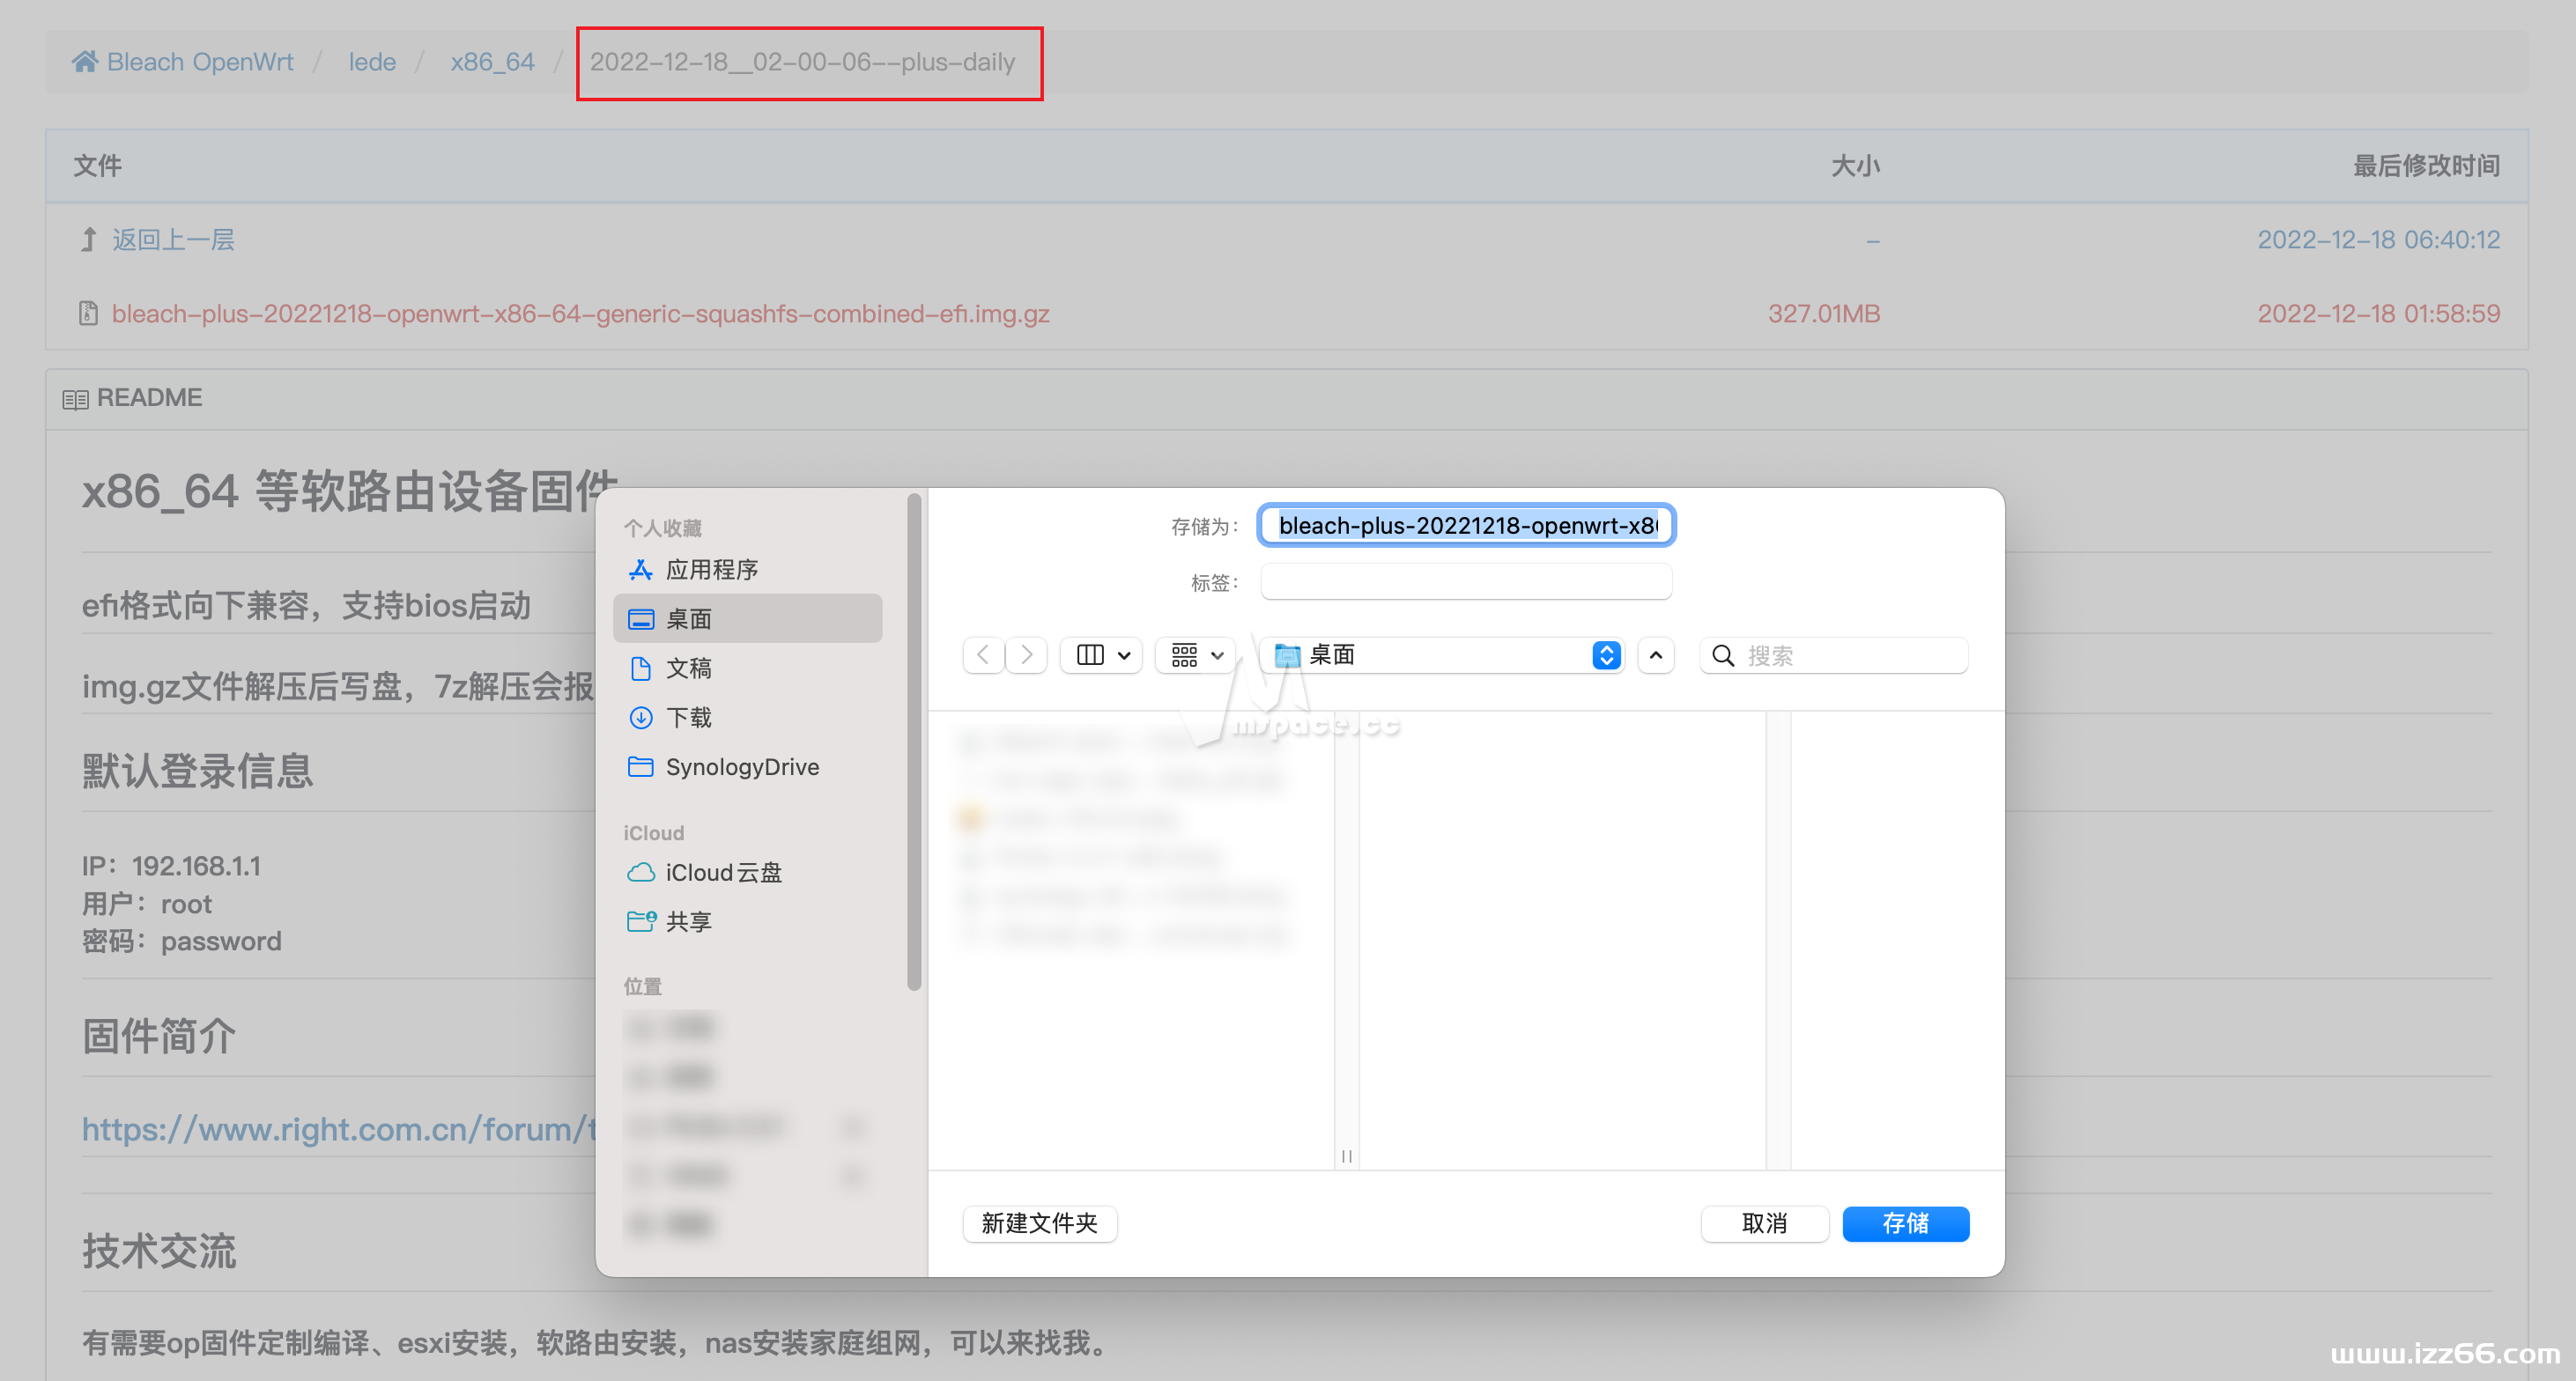Click the file icon before the img.gz filename
Screen dimensions: 2576x1381
coord(88,313)
